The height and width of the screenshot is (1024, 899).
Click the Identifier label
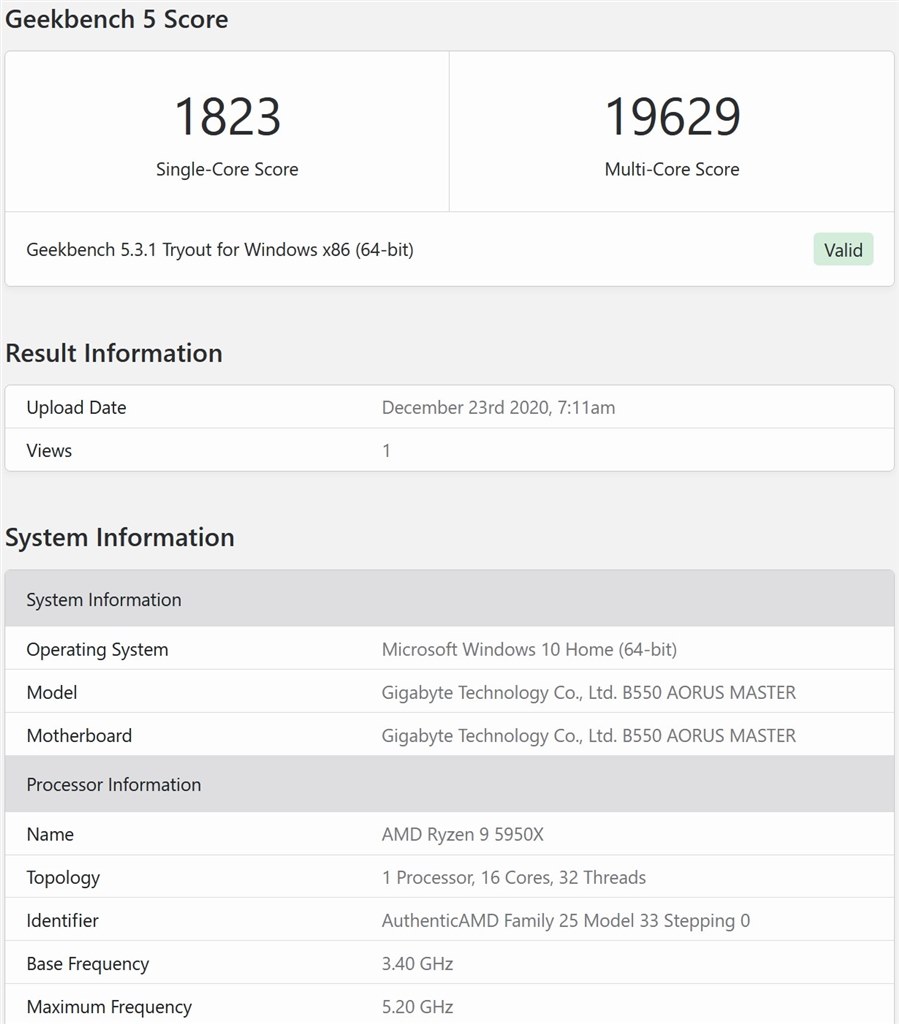(x=62, y=920)
